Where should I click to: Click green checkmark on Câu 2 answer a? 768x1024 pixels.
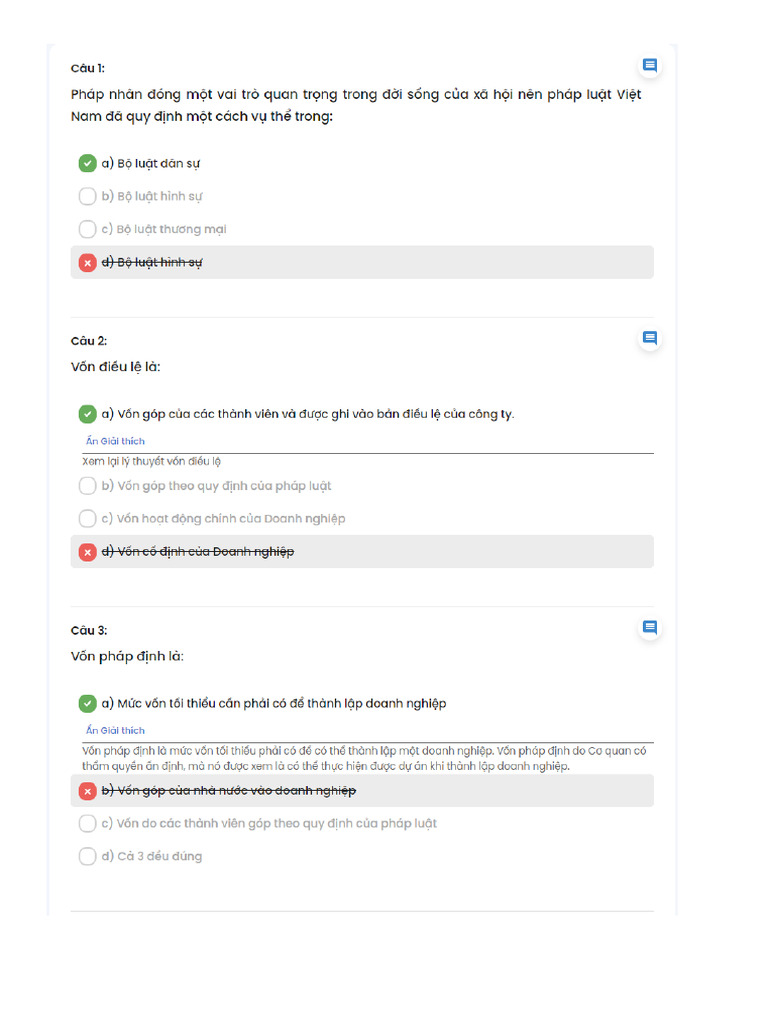pyautogui.click(x=87, y=414)
